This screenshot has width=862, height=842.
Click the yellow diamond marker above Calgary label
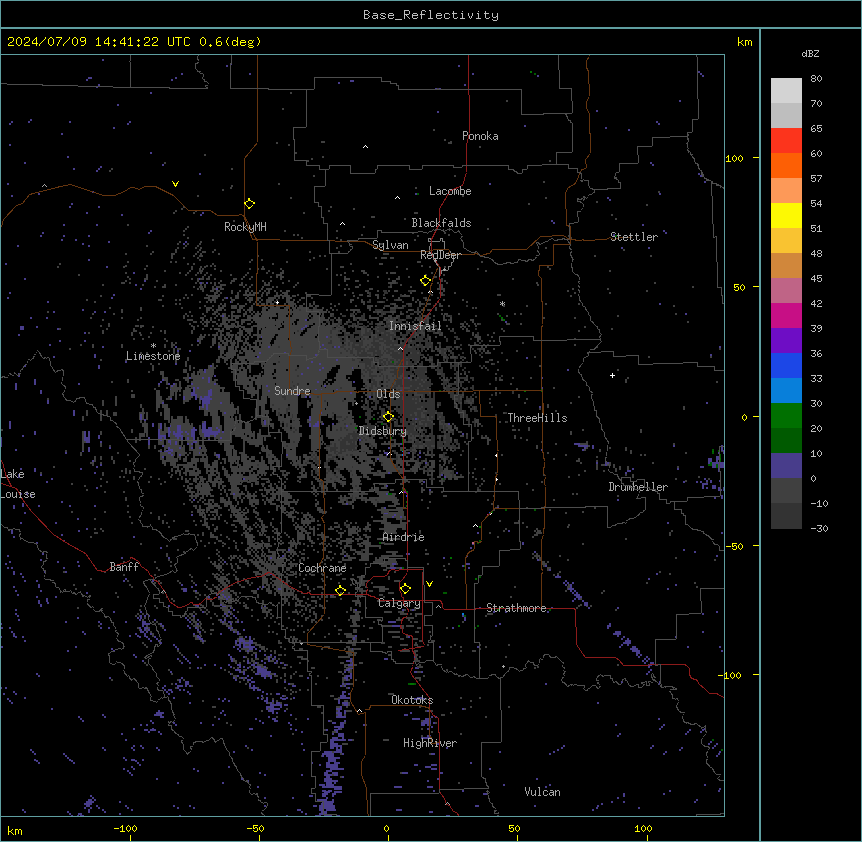[406, 589]
